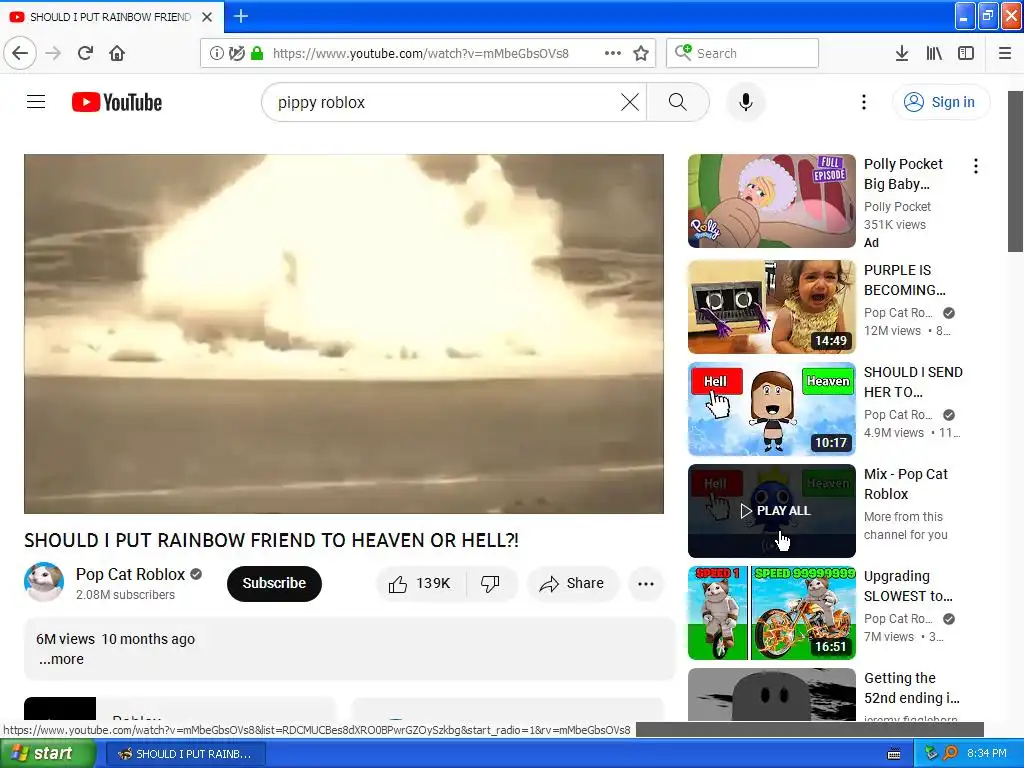
Task: Open YouTube settings three-dot menu
Action: pos(864,102)
